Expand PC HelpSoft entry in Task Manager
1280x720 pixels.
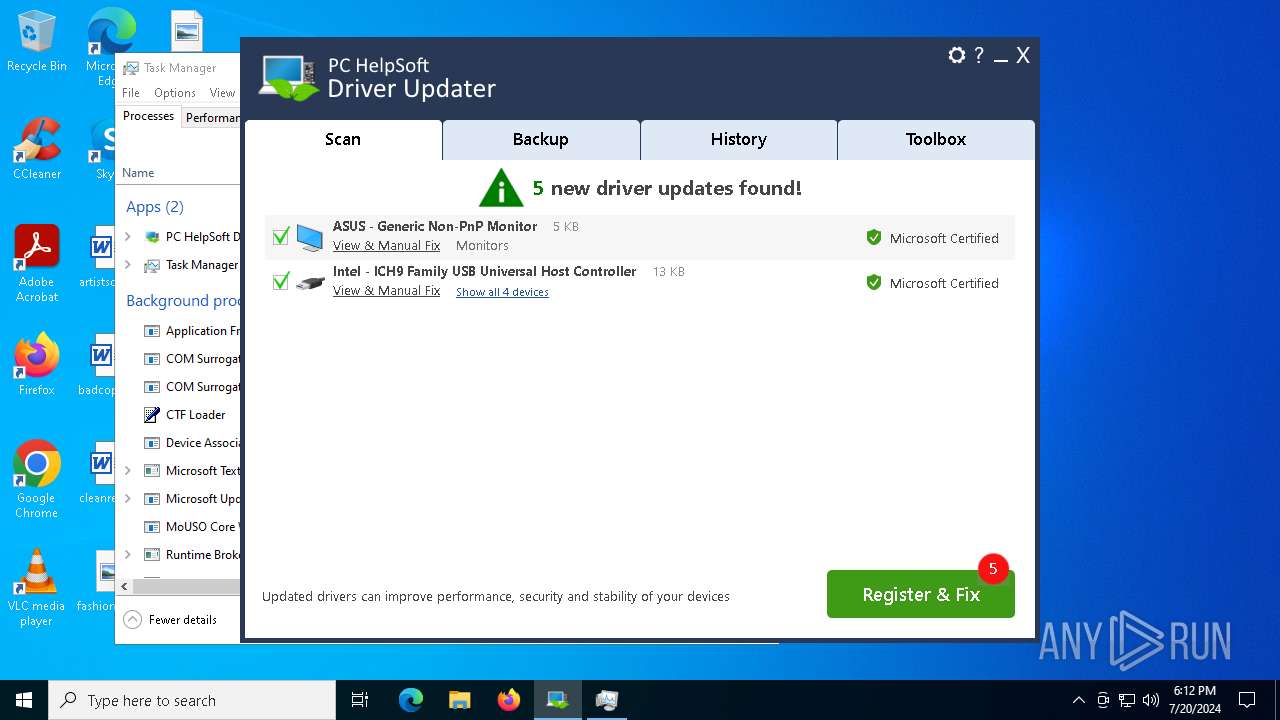[128, 237]
